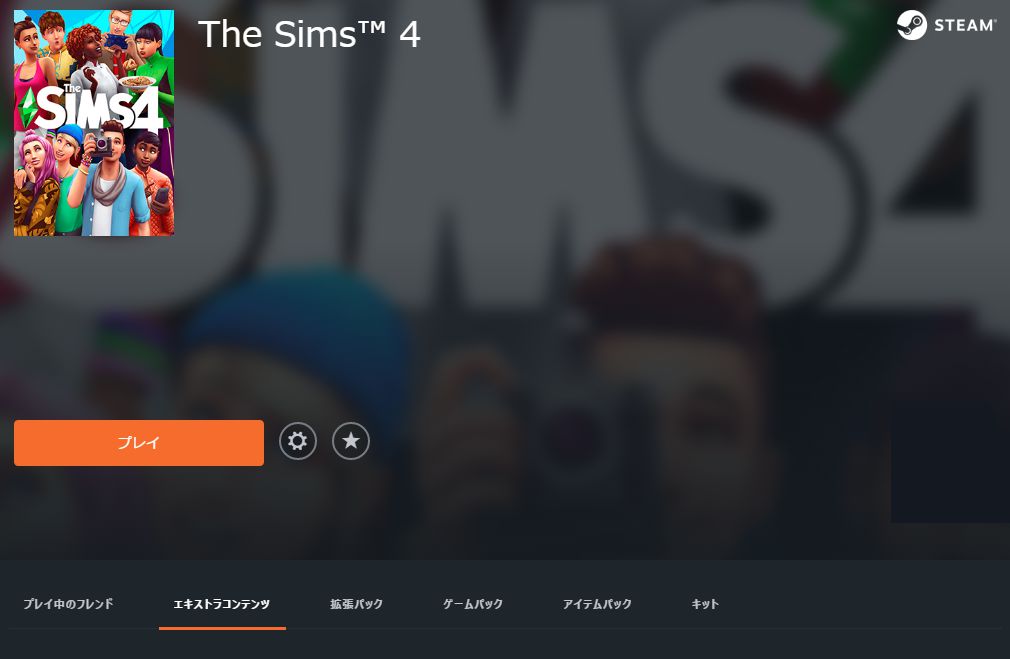
Task: Click the Steam logo icon
Action: (x=911, y=25)
